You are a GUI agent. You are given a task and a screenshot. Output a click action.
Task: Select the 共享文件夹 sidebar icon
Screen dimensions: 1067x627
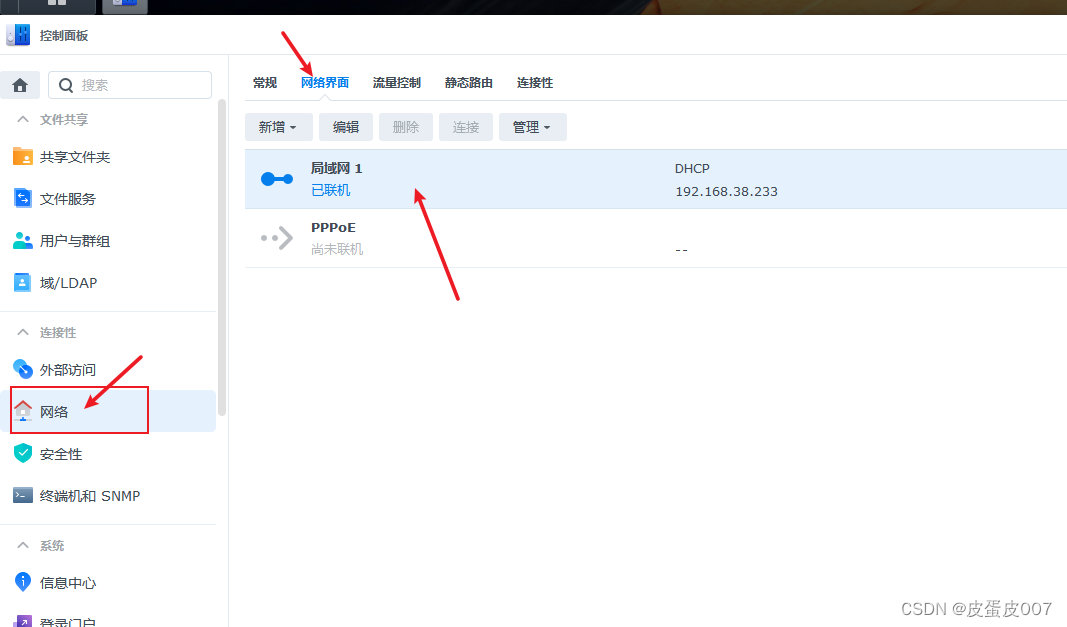pyautogui.click(x=23, y=157)
